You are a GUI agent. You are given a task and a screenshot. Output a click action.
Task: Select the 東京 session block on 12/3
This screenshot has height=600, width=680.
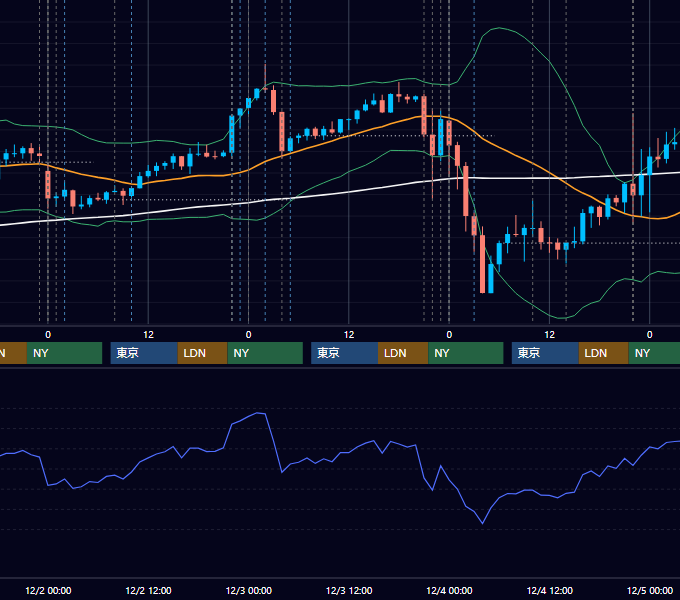[x=344, y=353]
